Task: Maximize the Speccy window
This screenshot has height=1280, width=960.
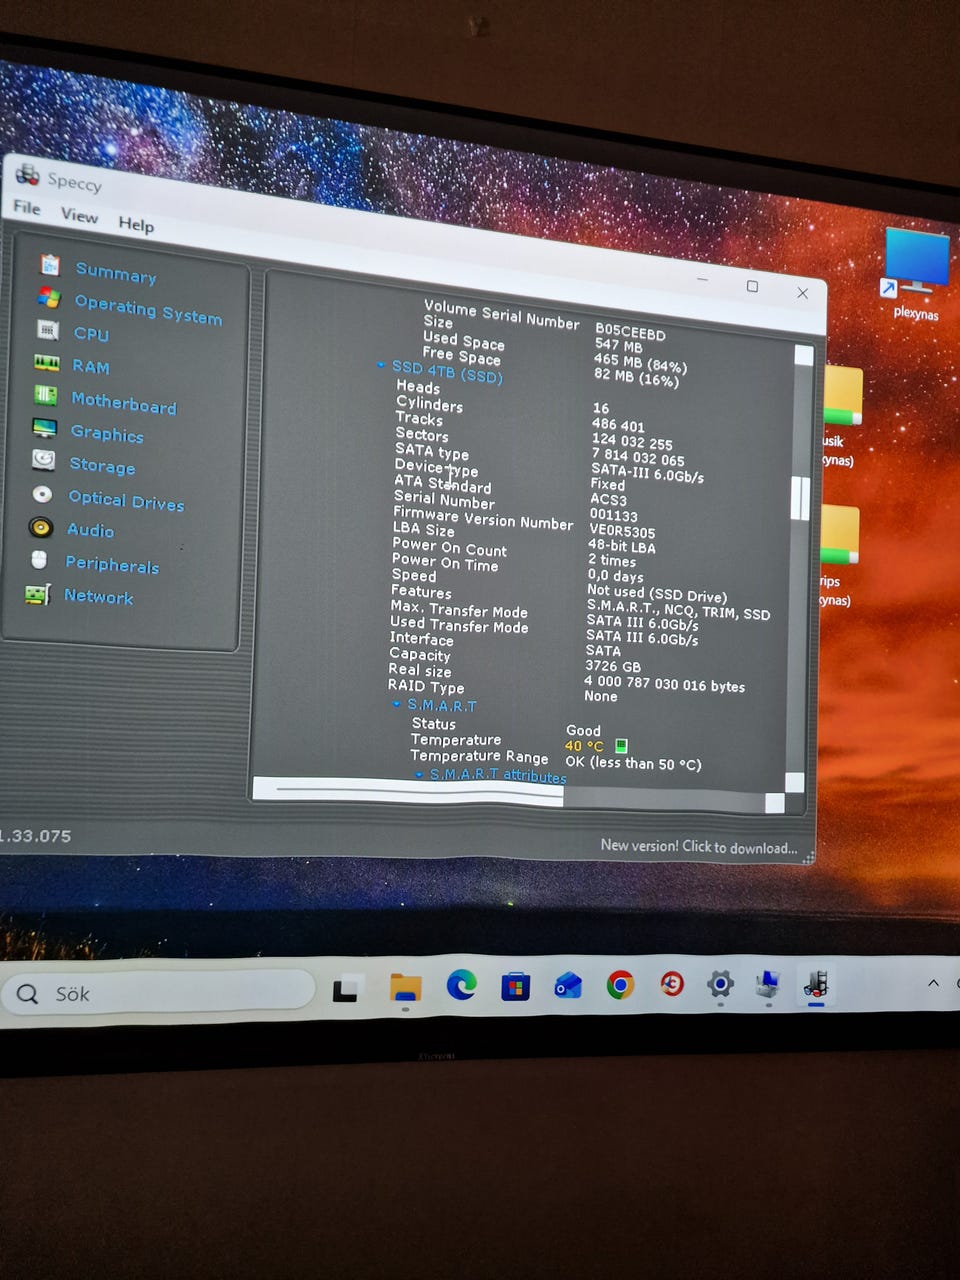Action: [x=752, y=286]
